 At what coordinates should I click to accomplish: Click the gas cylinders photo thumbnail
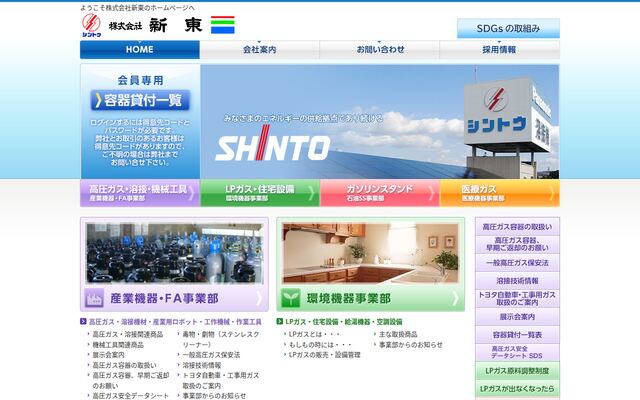pyautogui.click(x=175, y=253)
